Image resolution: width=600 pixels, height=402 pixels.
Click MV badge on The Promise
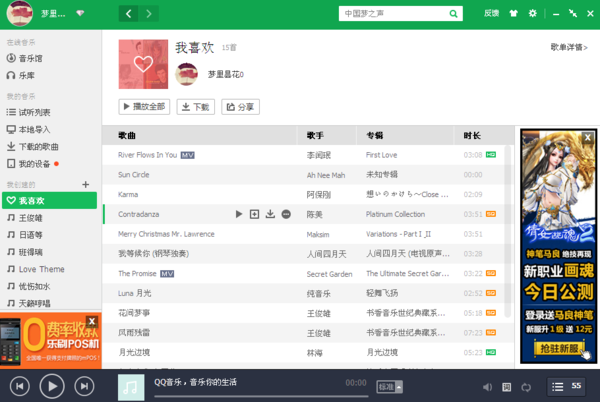pyautogui.click(x=167, y=273)
